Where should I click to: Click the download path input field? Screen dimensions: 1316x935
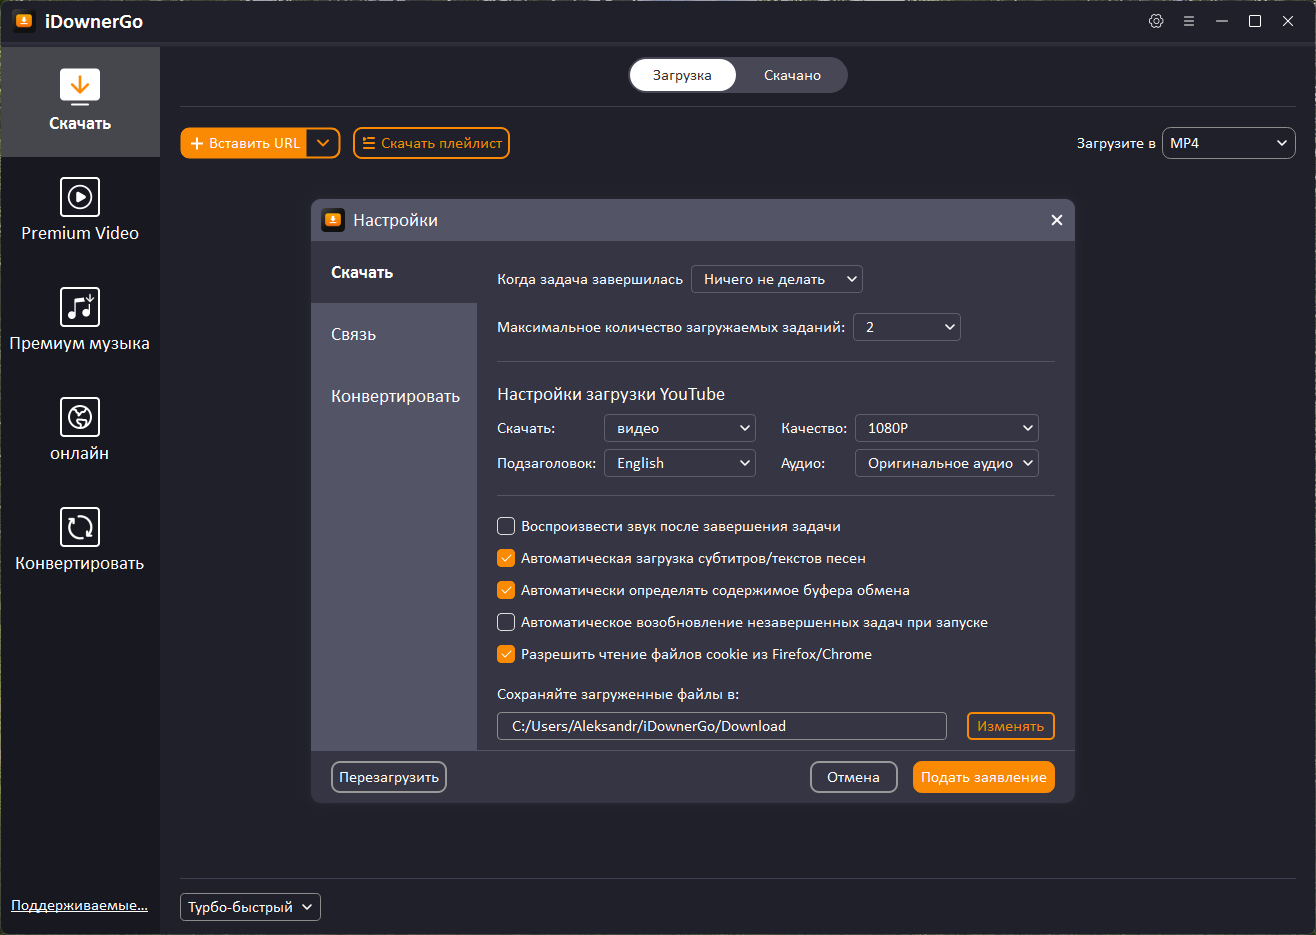pos(722,726)
